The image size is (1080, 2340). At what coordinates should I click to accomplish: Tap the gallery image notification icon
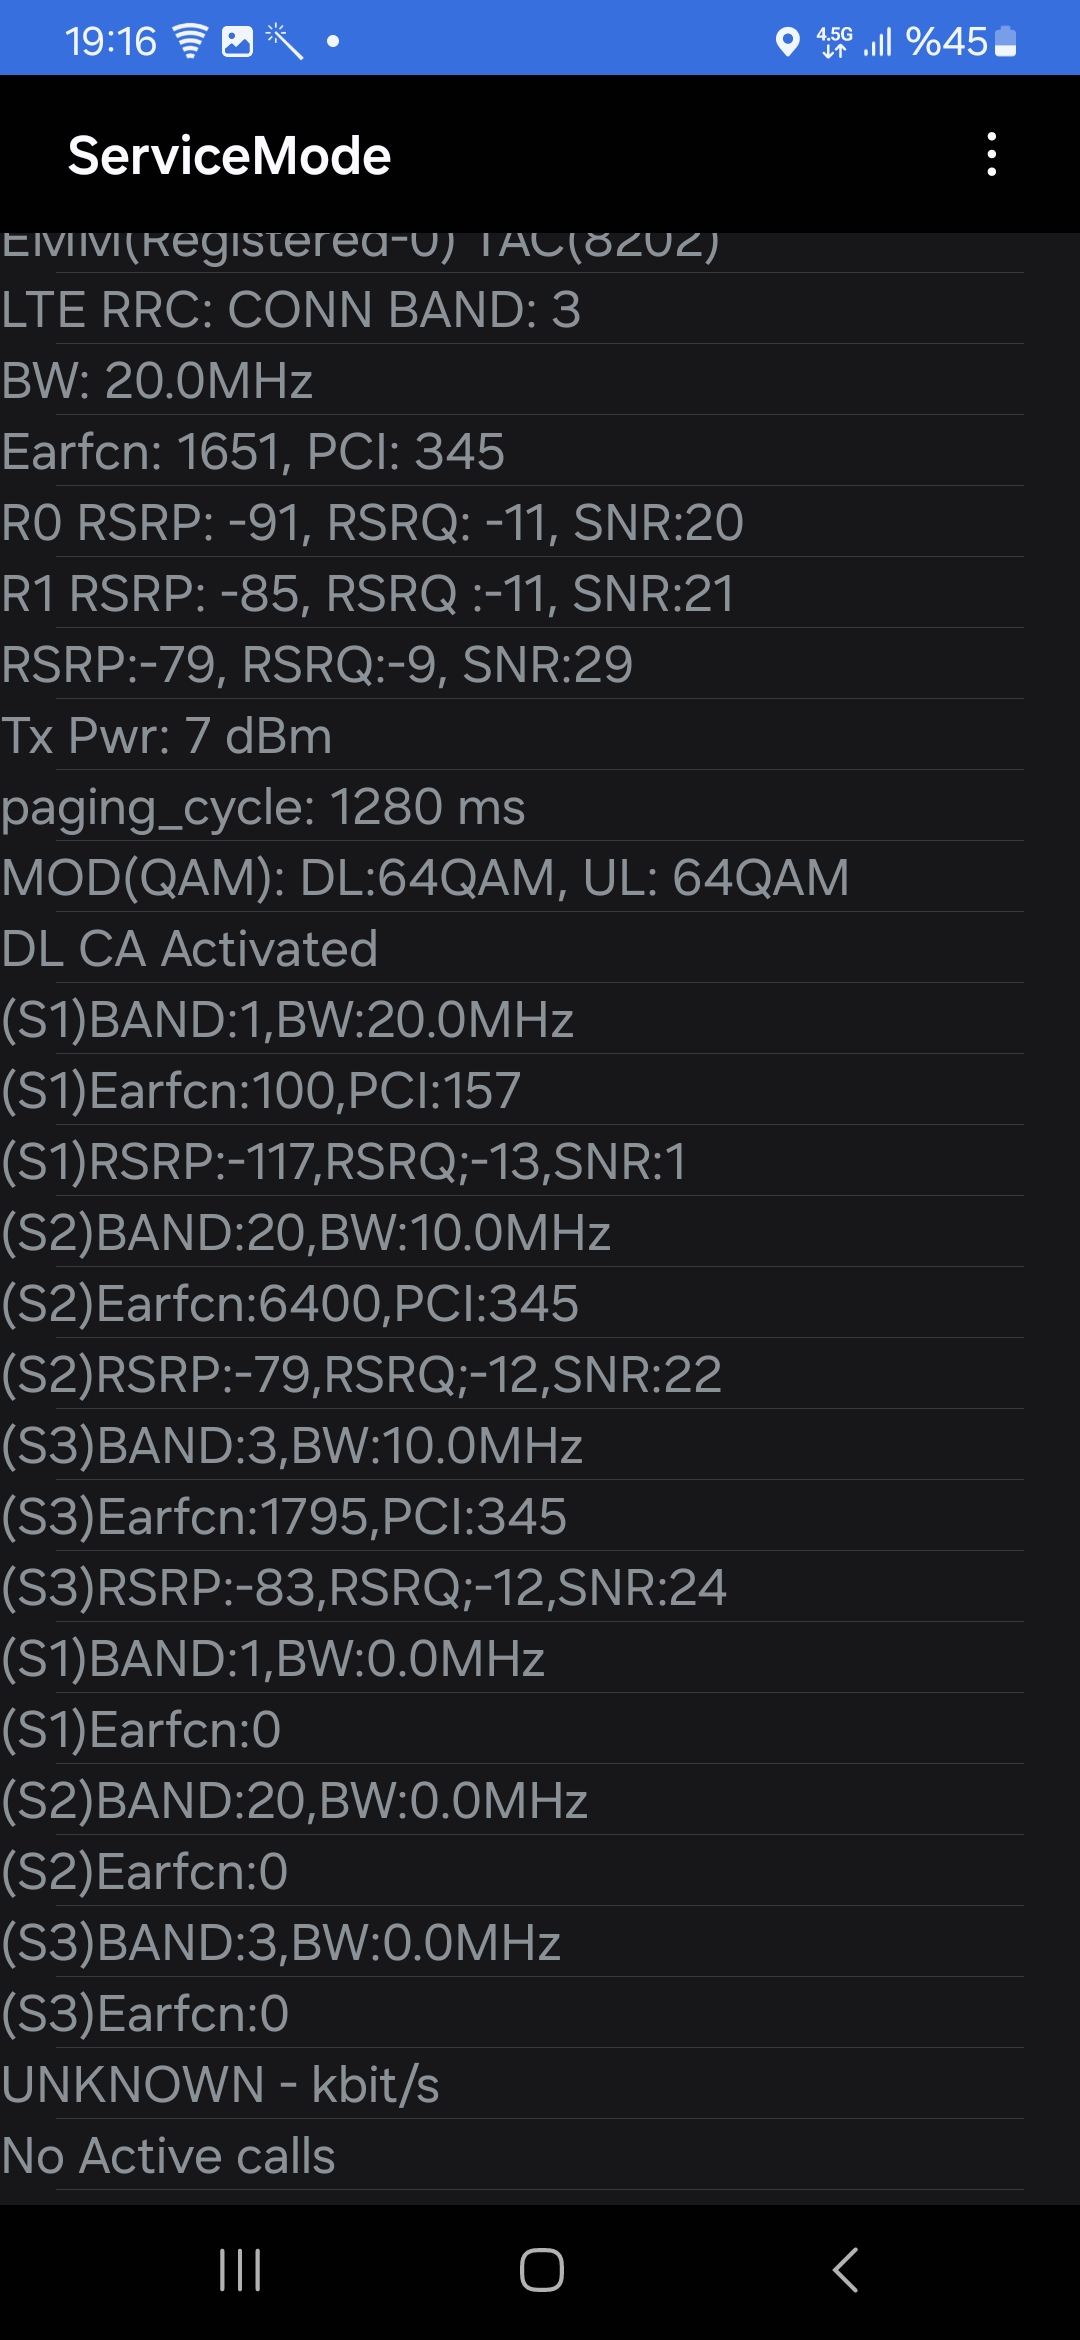click(x=237, y=41)
